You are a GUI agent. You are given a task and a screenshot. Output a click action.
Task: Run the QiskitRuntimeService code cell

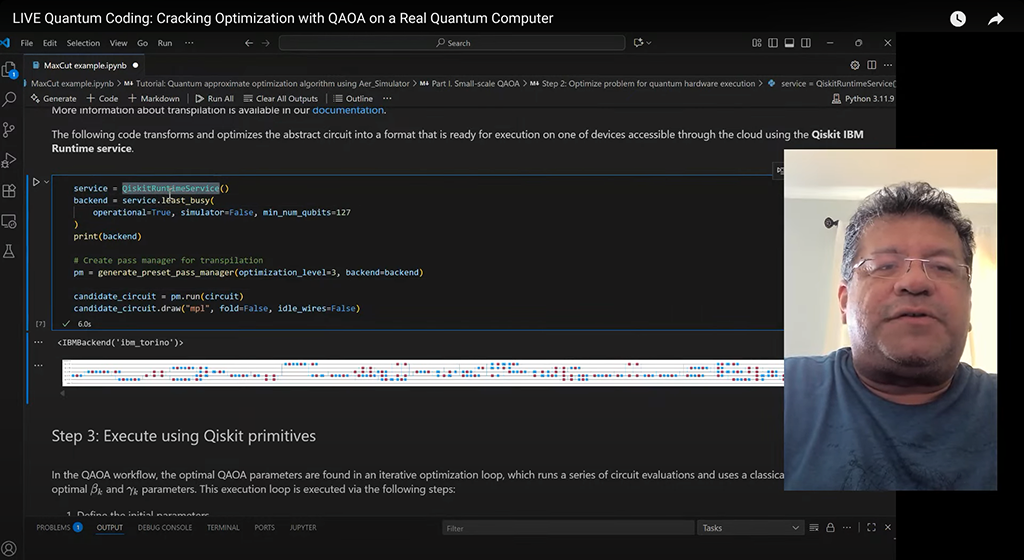(36, 182)
